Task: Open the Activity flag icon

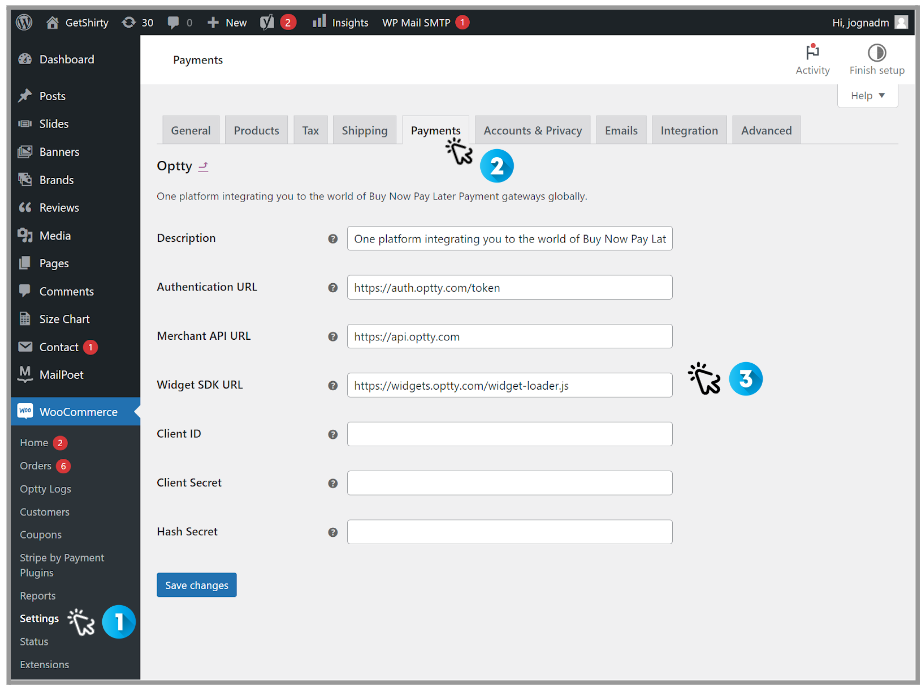Action: point(812,53)
